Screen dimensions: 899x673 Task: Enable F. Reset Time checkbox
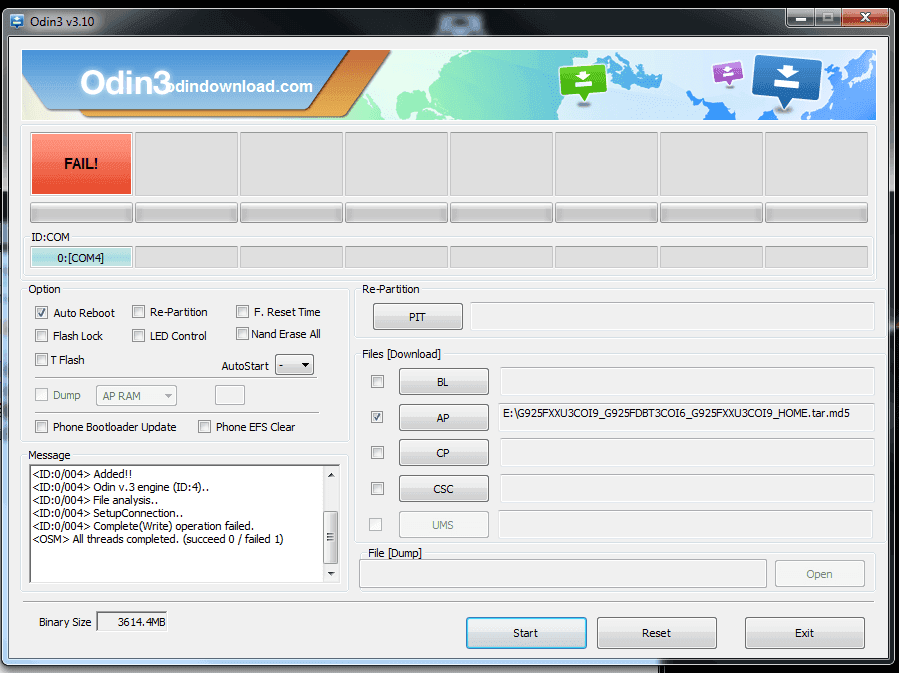pyautogui.click(x=243, y=311)
